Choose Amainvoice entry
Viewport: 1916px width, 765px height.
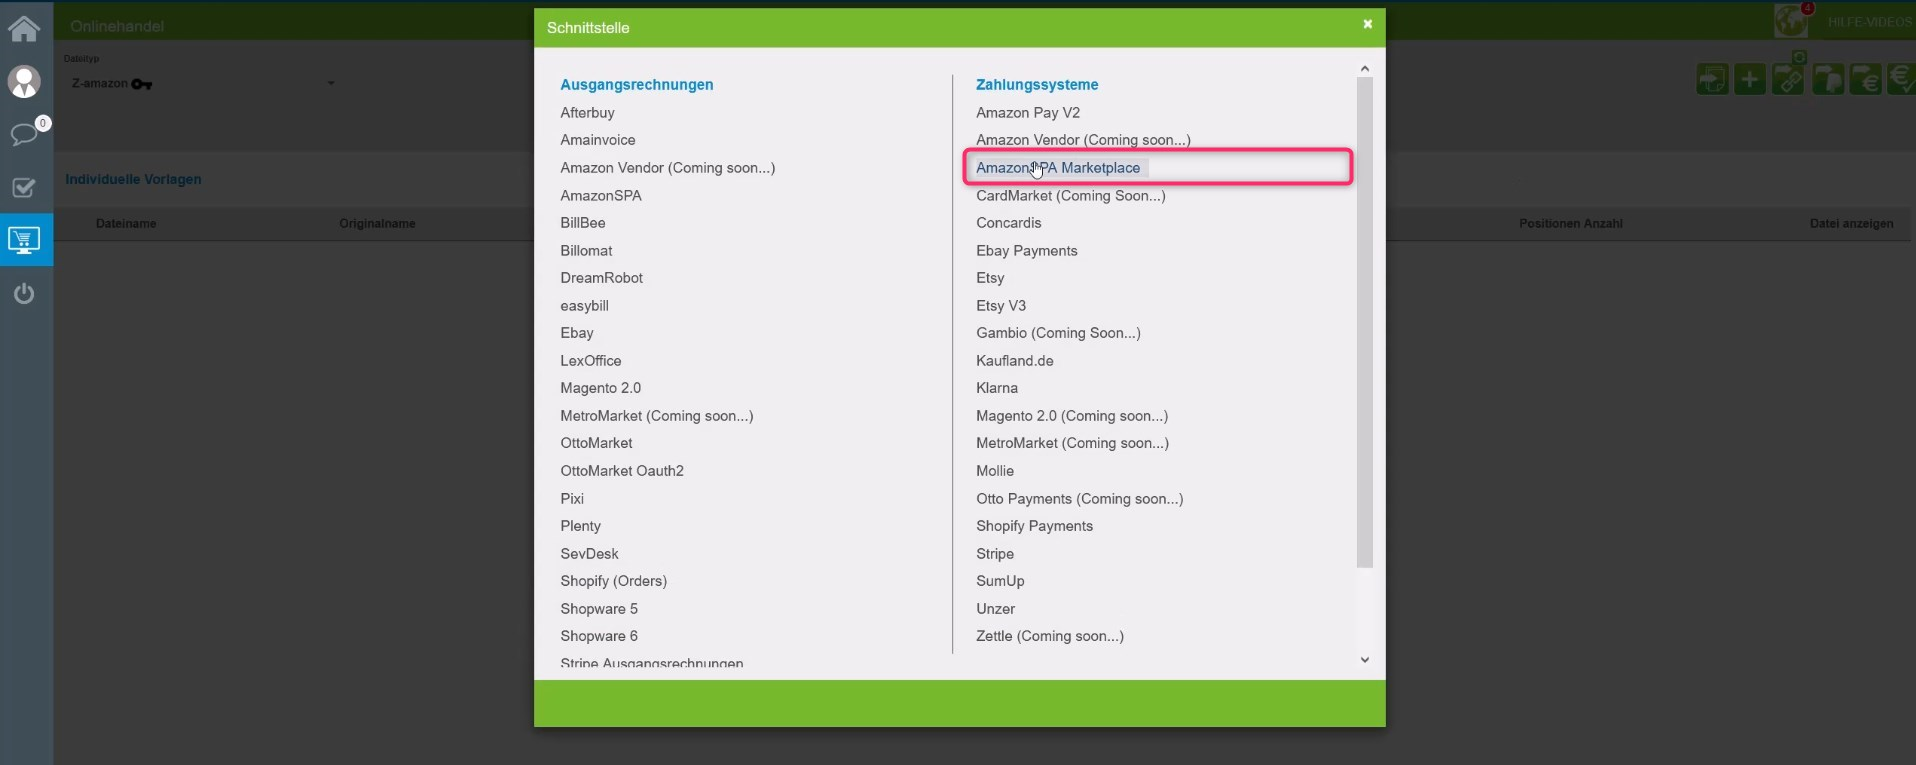point(598,140)
